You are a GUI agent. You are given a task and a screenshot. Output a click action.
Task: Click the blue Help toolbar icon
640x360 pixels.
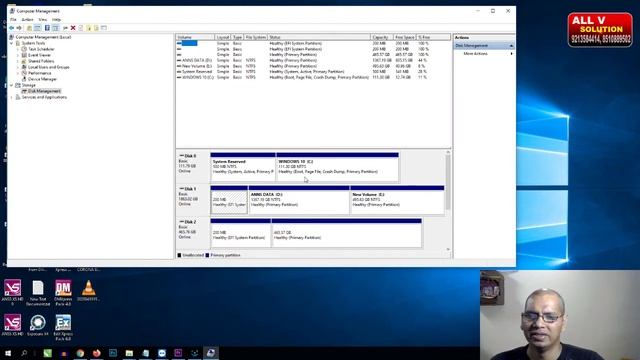47,28
